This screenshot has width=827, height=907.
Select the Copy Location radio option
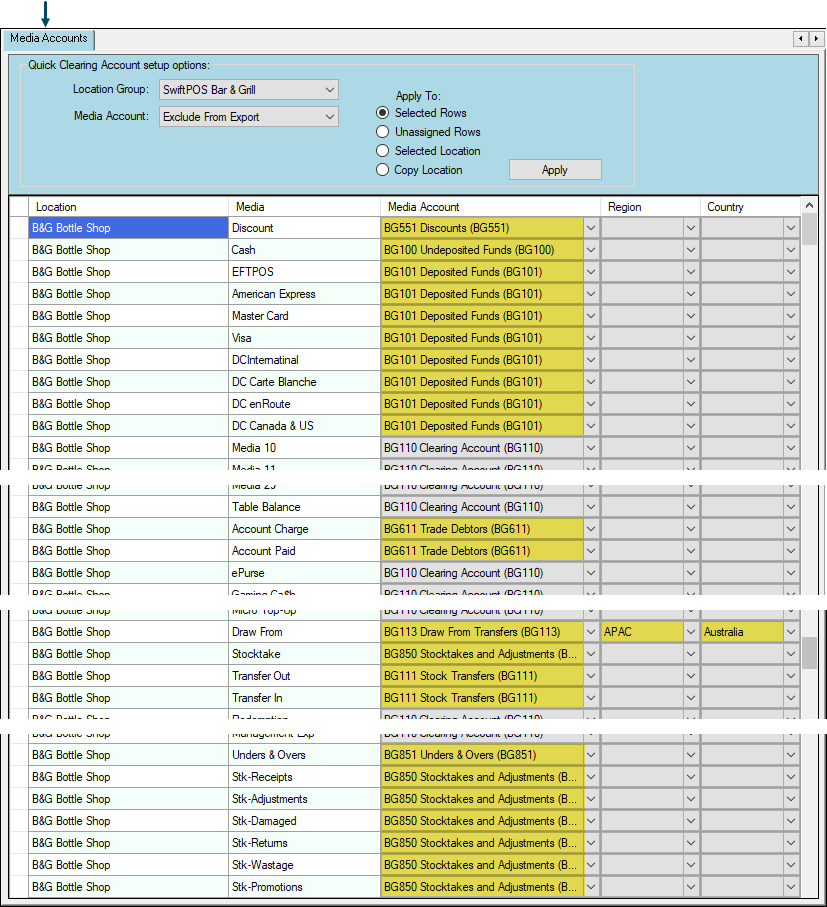click(419, 170)
